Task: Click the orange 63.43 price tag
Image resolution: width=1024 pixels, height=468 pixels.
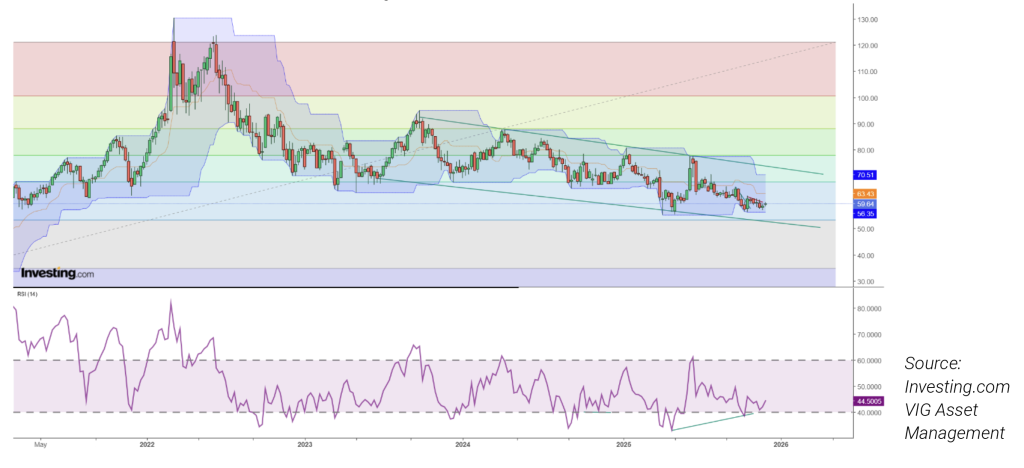Action: [x=866, y=193]
